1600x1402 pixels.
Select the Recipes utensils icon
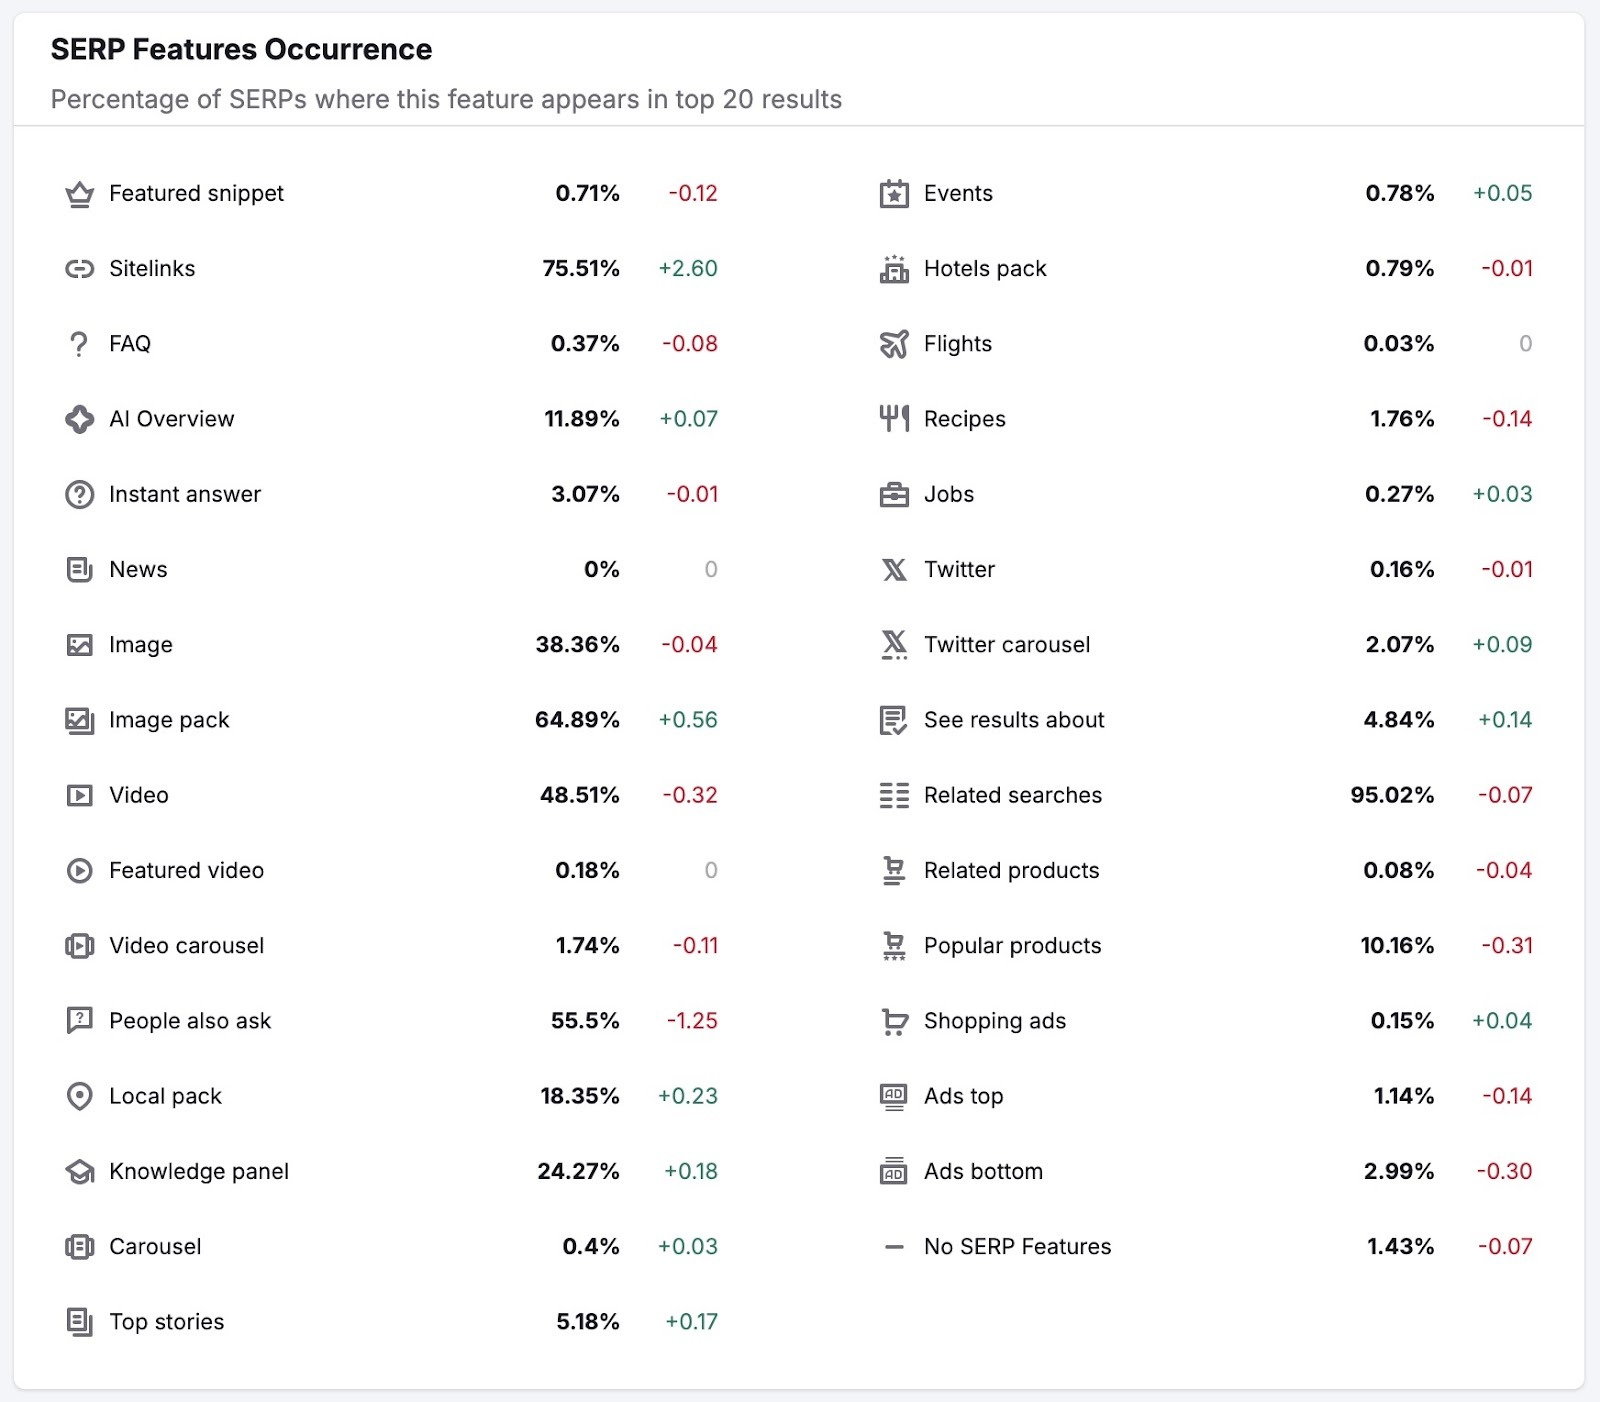(x=894, y=419)
